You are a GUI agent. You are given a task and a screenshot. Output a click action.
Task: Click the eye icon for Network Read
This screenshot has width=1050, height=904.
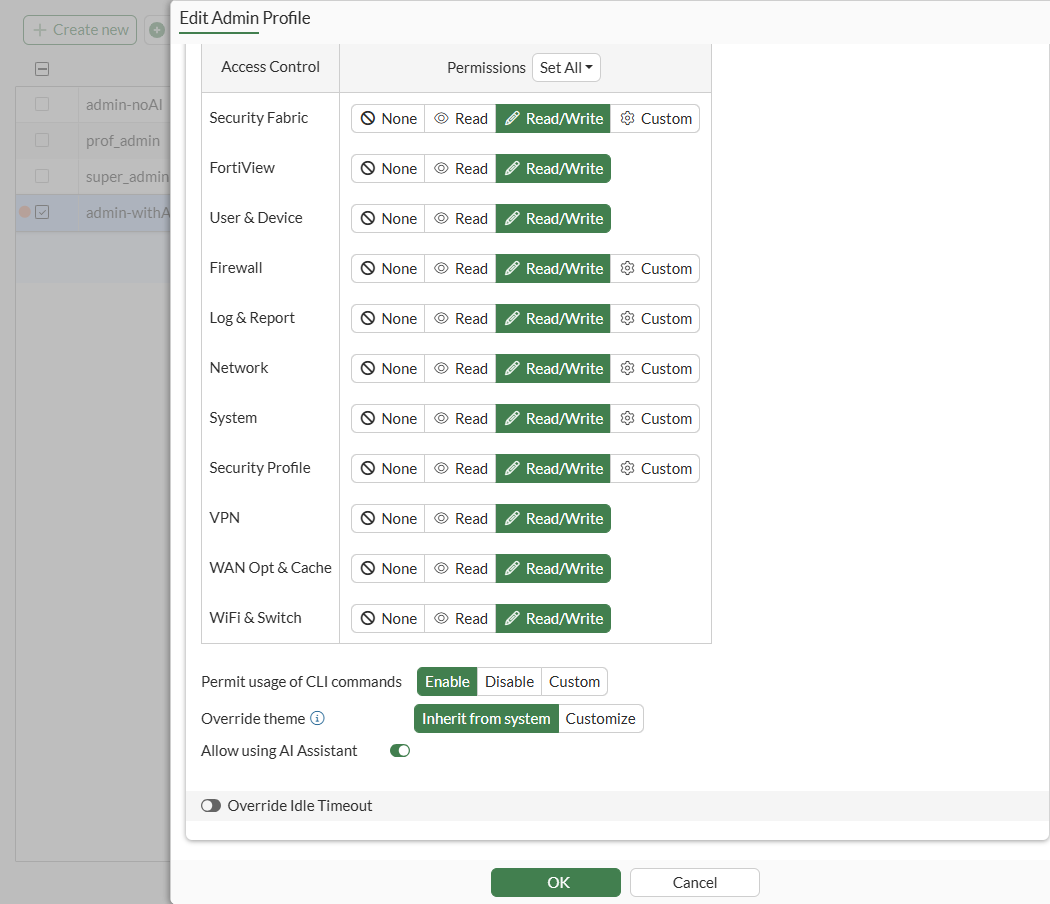pyautogui.click(x=441, y=368)
